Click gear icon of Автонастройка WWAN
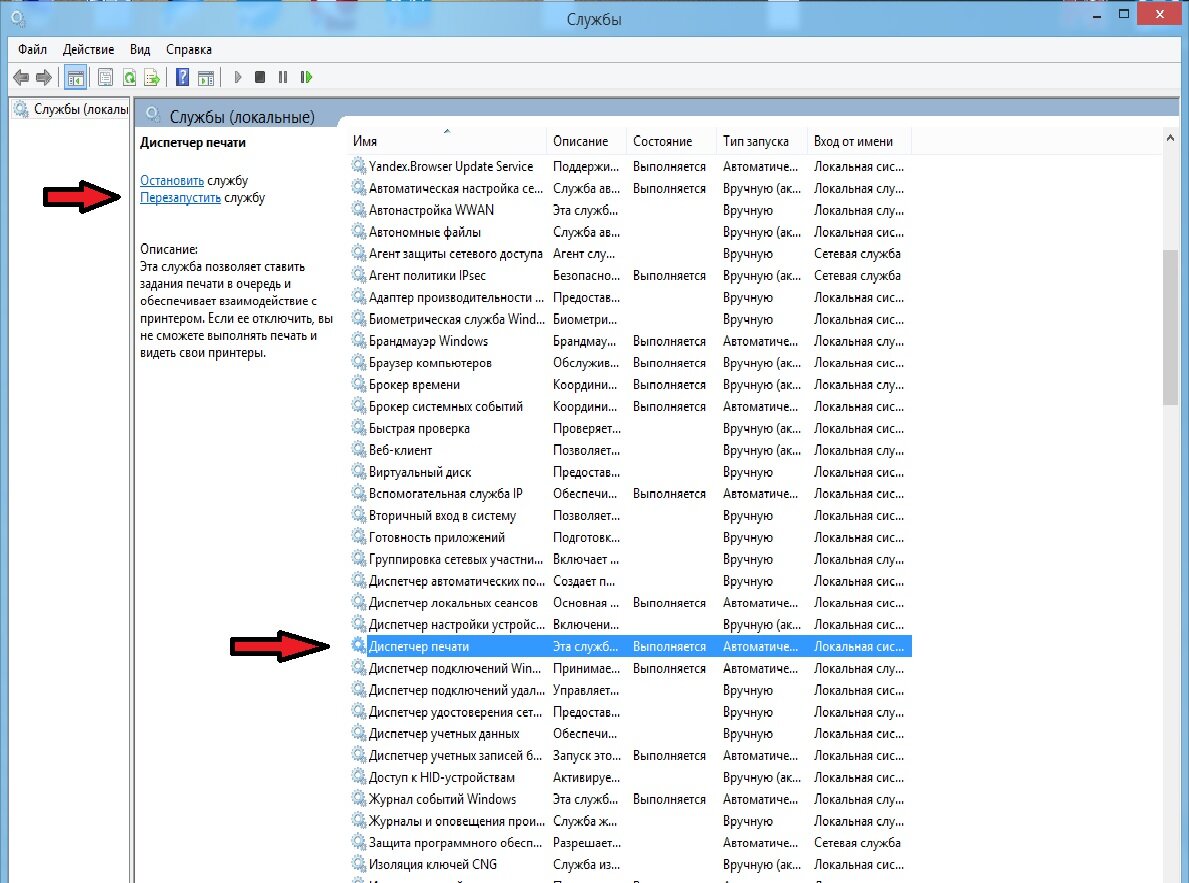Image resolution: width=1189 pixels, height=883 pixels. click(x=359, y=209)
